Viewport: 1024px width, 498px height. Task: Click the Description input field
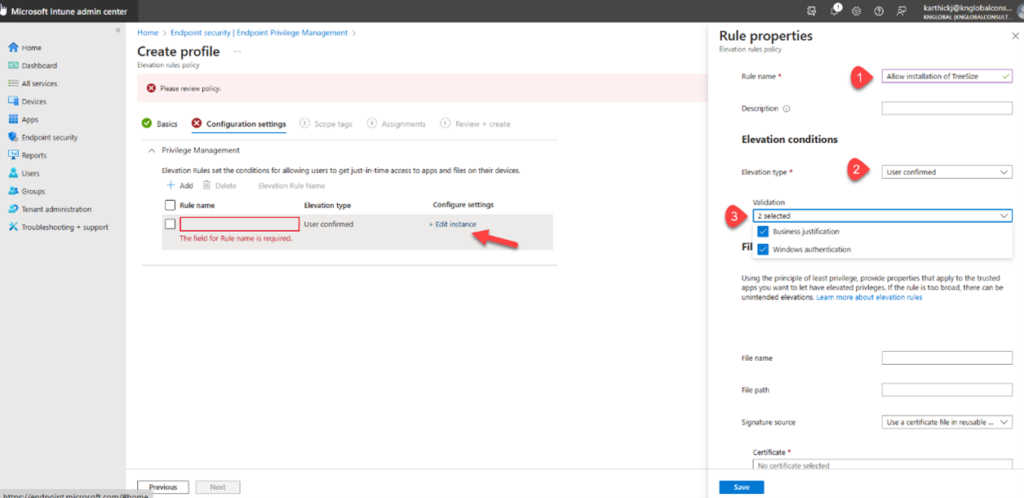click(947, 108)
